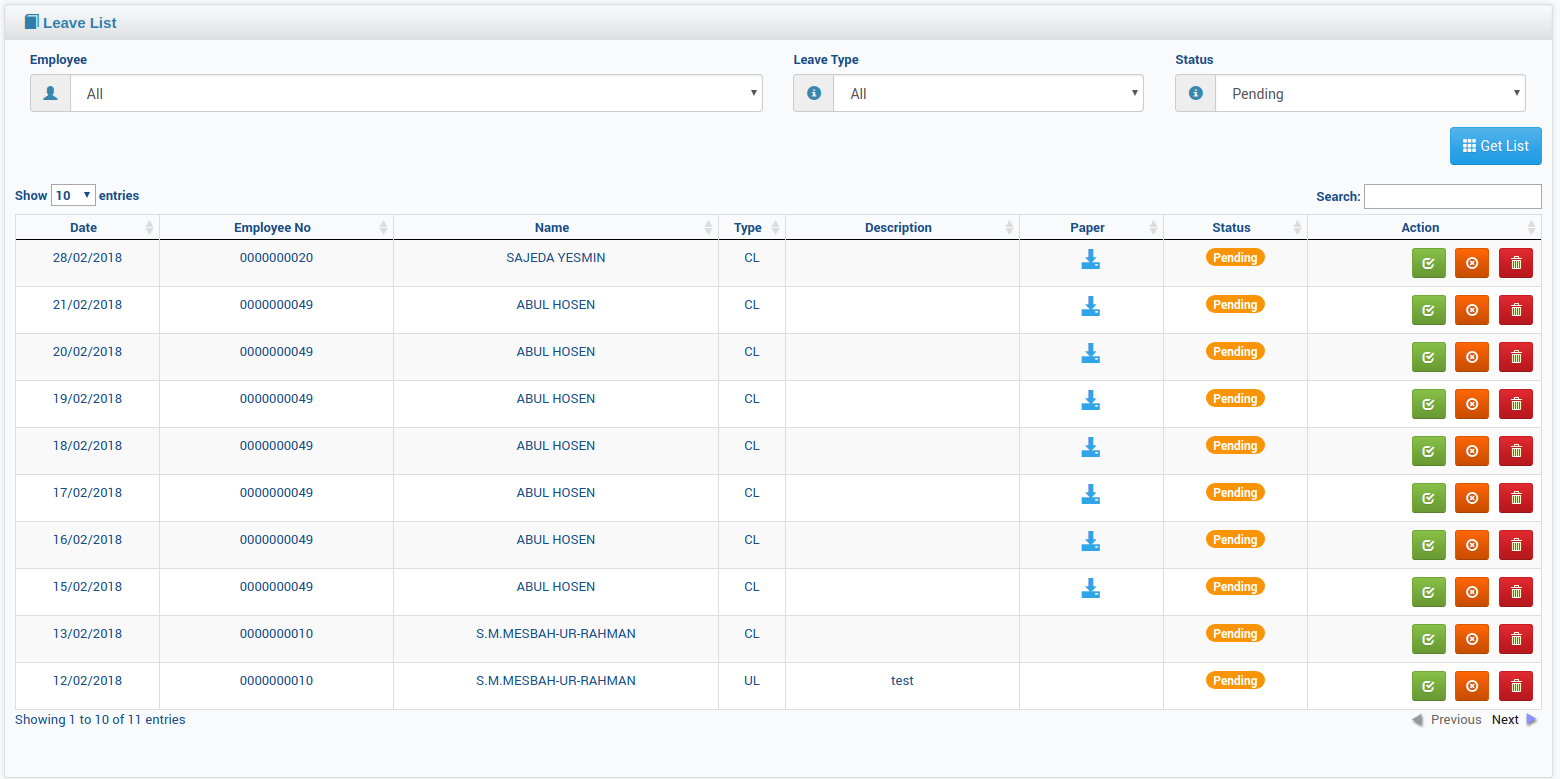The image size is (1560, 779).
Task: Approve the 20/02/2018 leave request
Action: (x=1428, y=357)
